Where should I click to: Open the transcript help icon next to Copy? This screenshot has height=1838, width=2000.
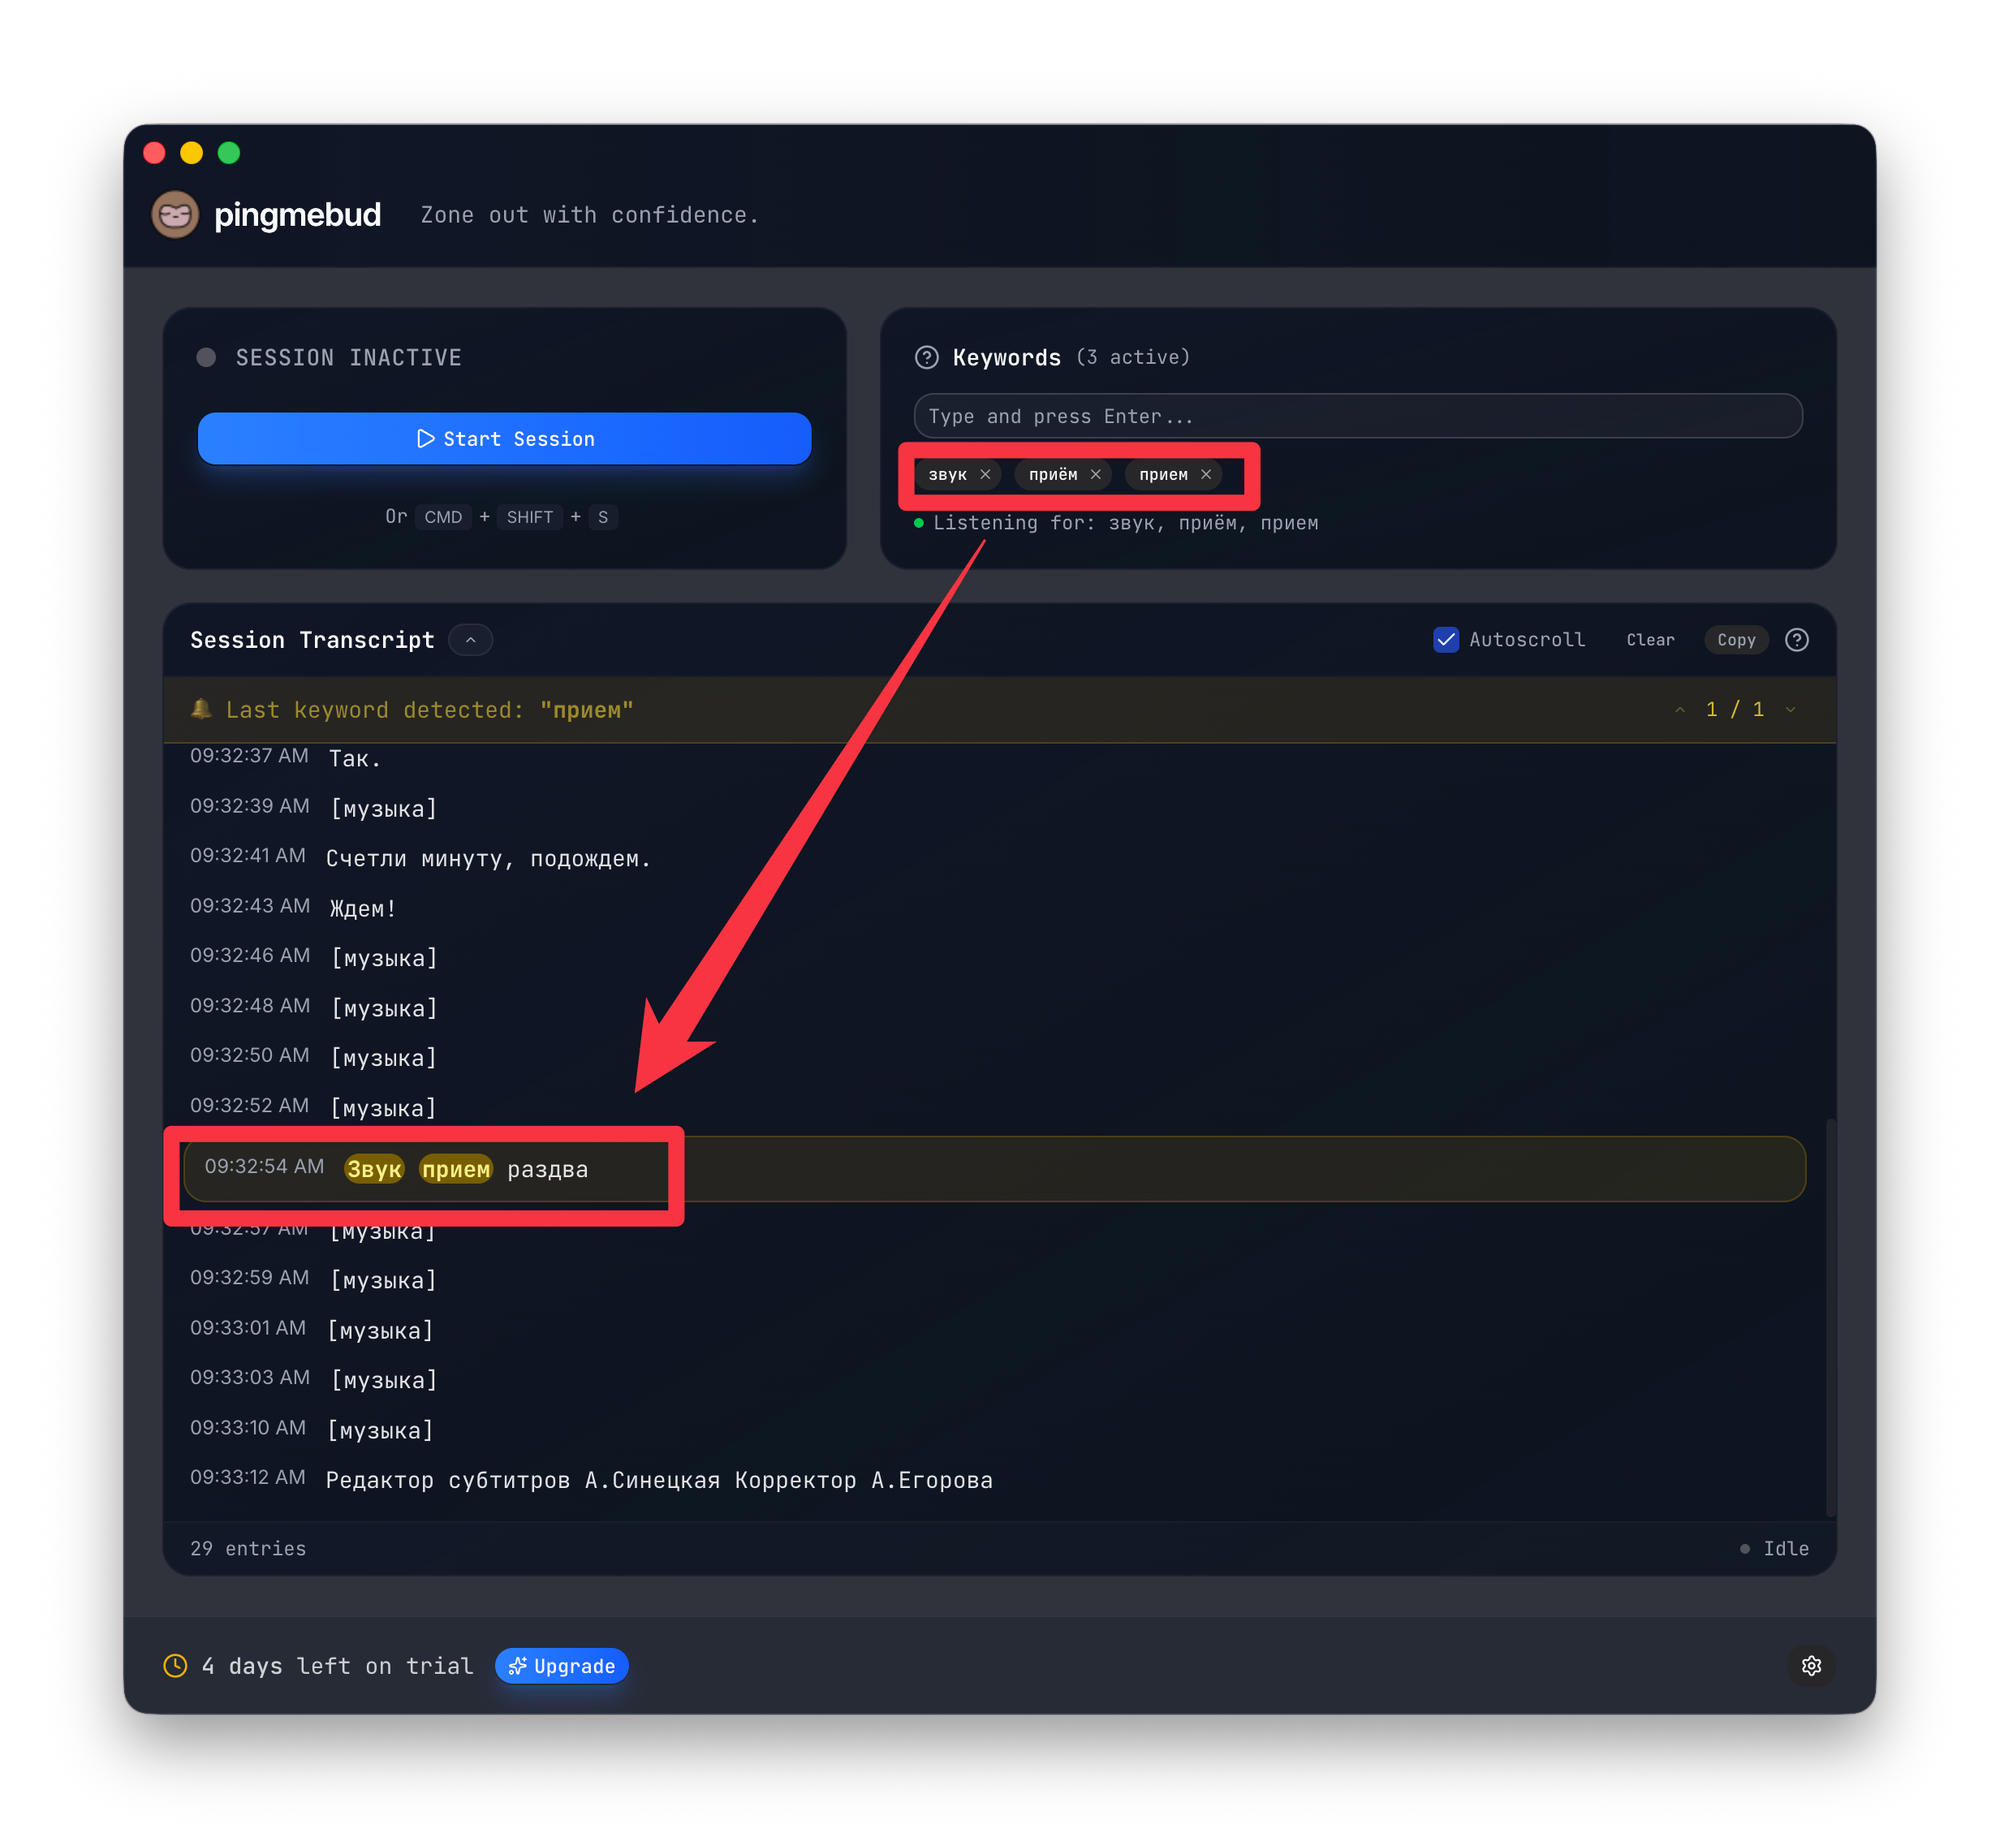pos(1796,640)
